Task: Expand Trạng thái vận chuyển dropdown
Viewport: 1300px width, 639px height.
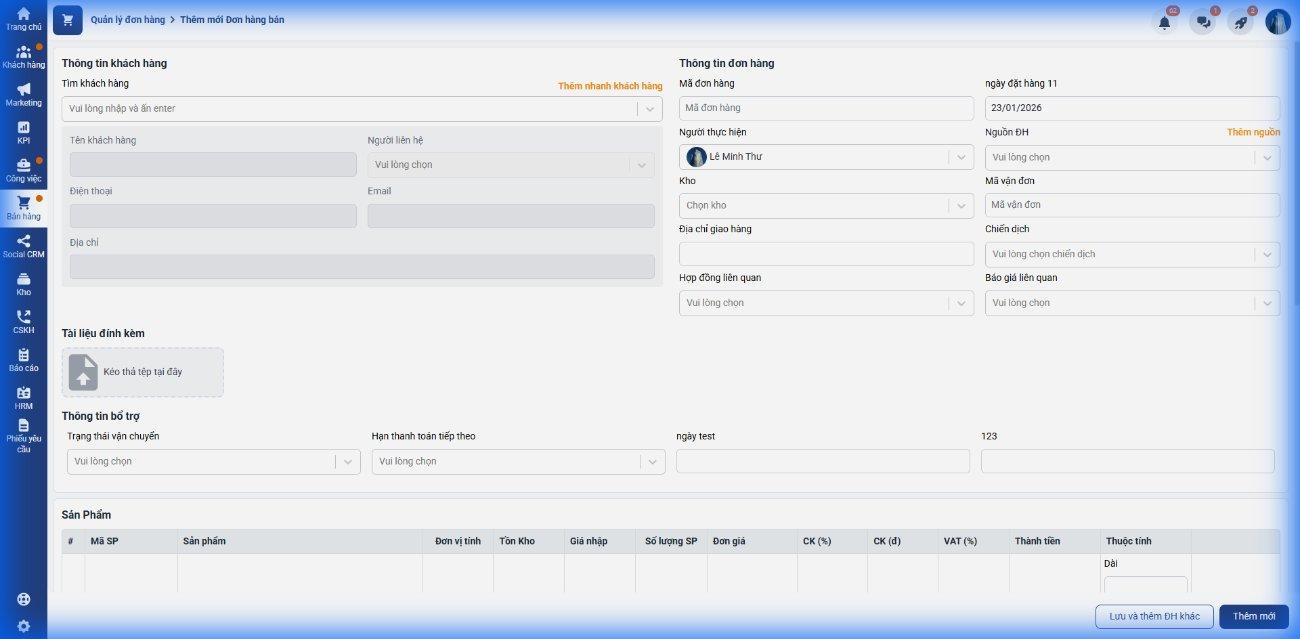Action: tap(213, 461)
